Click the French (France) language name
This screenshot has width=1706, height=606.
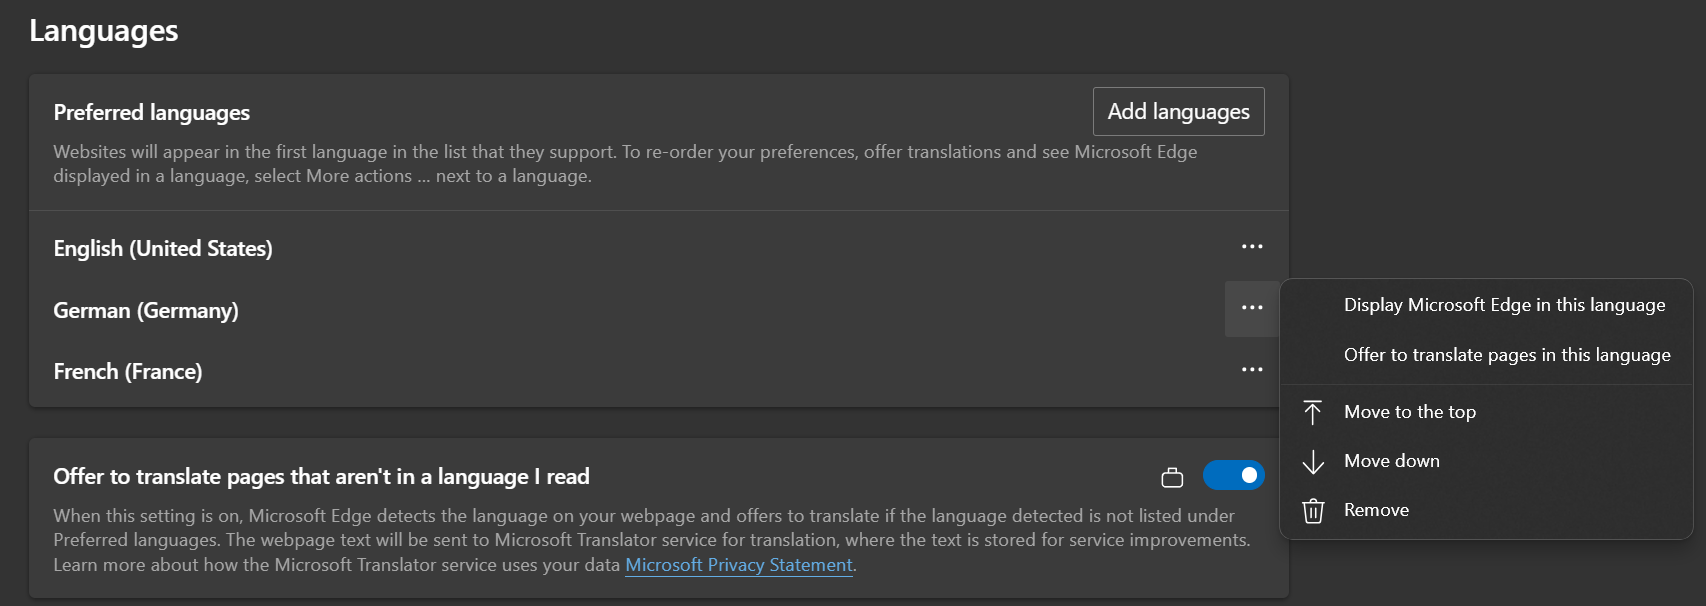point(128,372)
